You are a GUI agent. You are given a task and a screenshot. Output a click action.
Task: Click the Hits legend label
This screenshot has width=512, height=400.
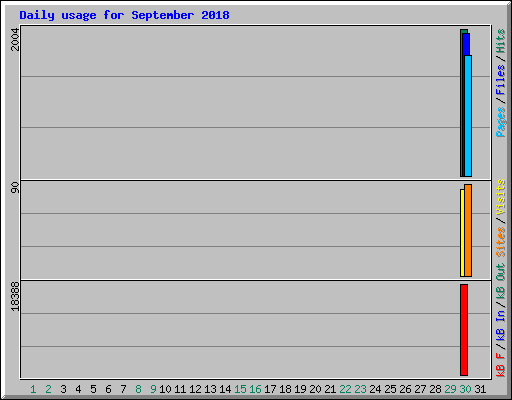501,41
